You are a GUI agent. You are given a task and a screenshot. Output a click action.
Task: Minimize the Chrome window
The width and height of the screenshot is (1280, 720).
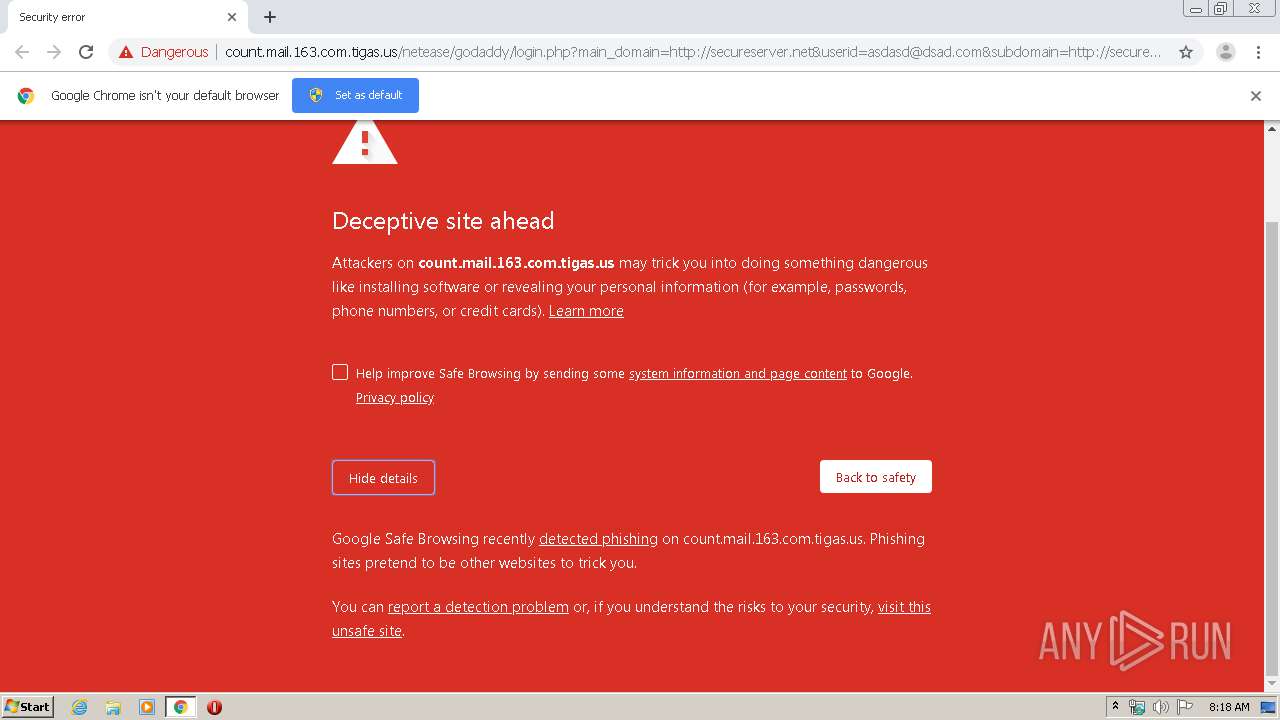coord(1195,9)
